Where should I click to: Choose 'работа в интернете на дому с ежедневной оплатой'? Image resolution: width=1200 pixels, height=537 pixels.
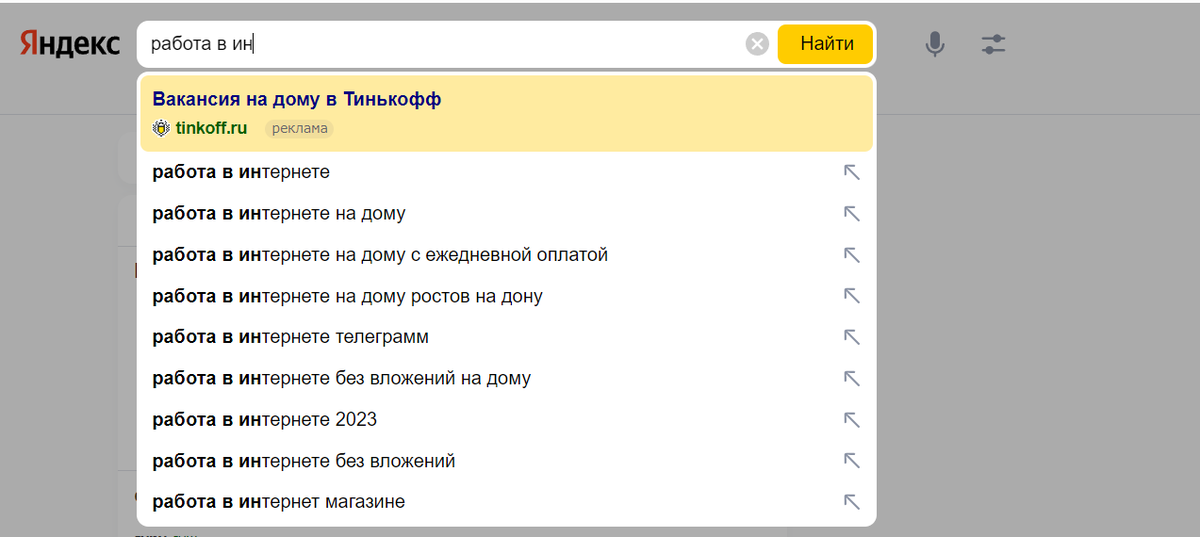(506, 255)
